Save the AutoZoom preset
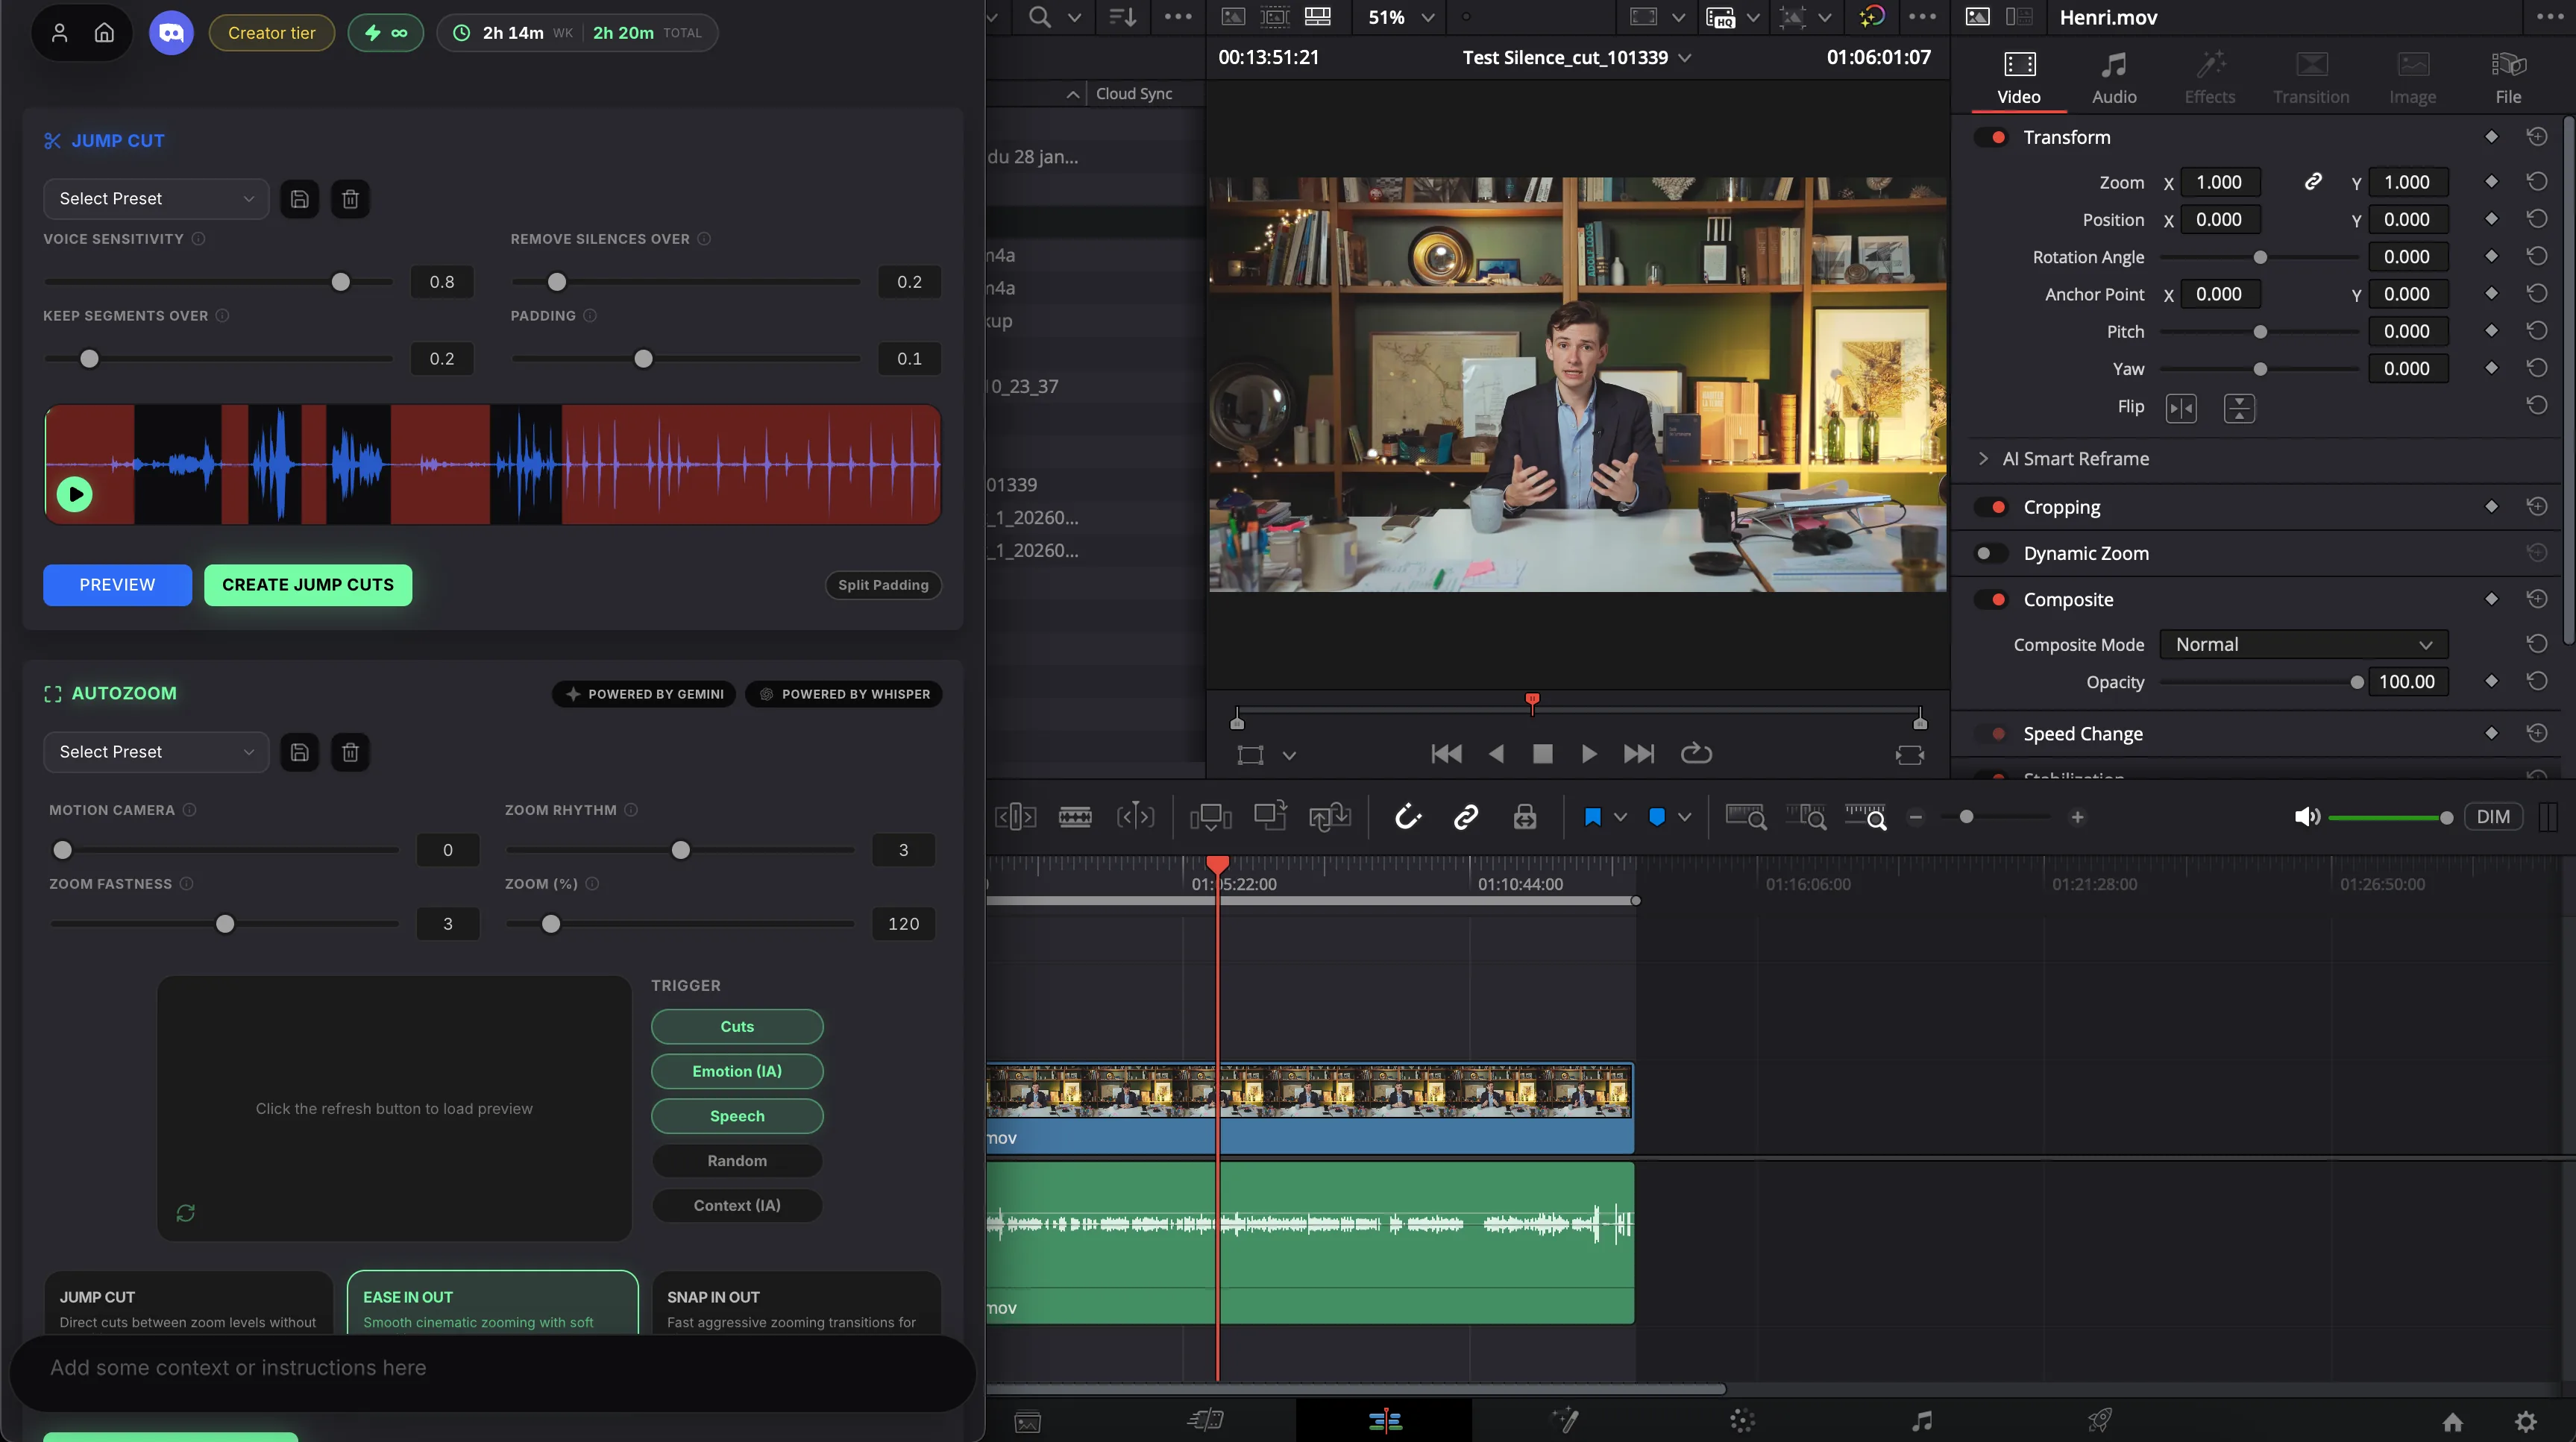2576x1442 pixels. [x=299, y=751]
